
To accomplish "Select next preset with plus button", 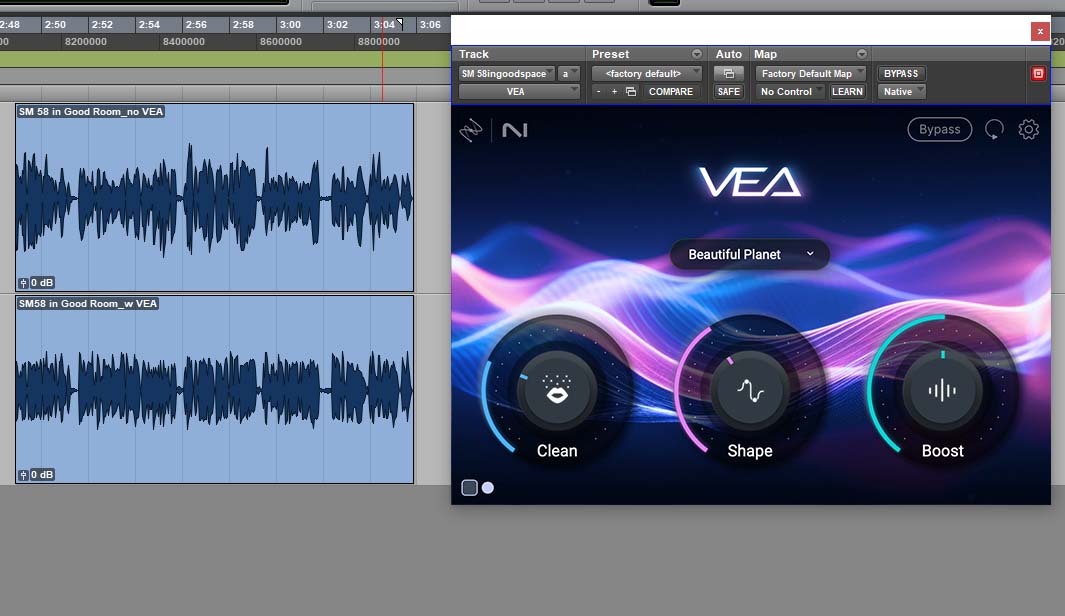I will (614, 92).
